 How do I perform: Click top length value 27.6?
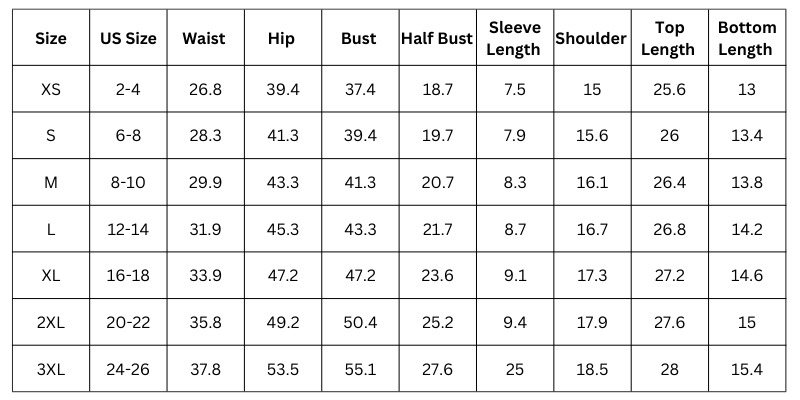pos(669,322)
